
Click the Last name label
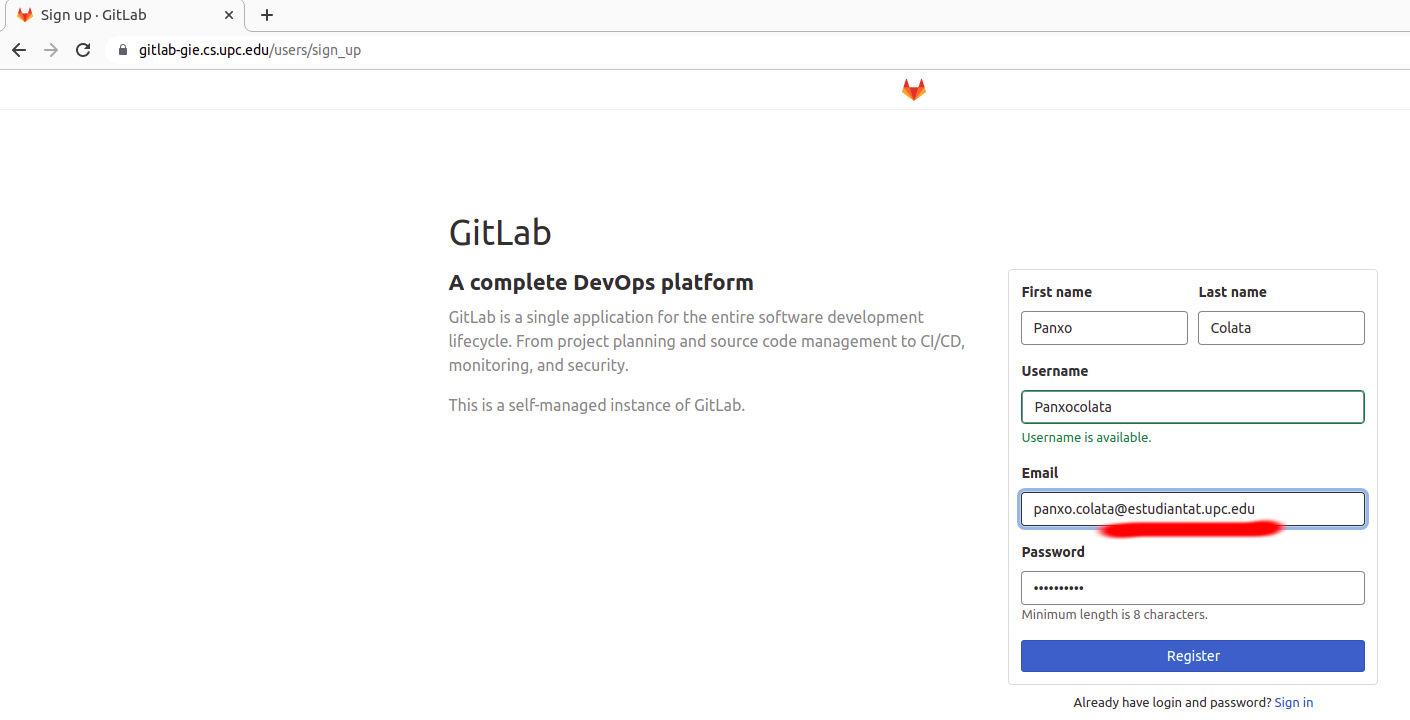(1232, 292)
